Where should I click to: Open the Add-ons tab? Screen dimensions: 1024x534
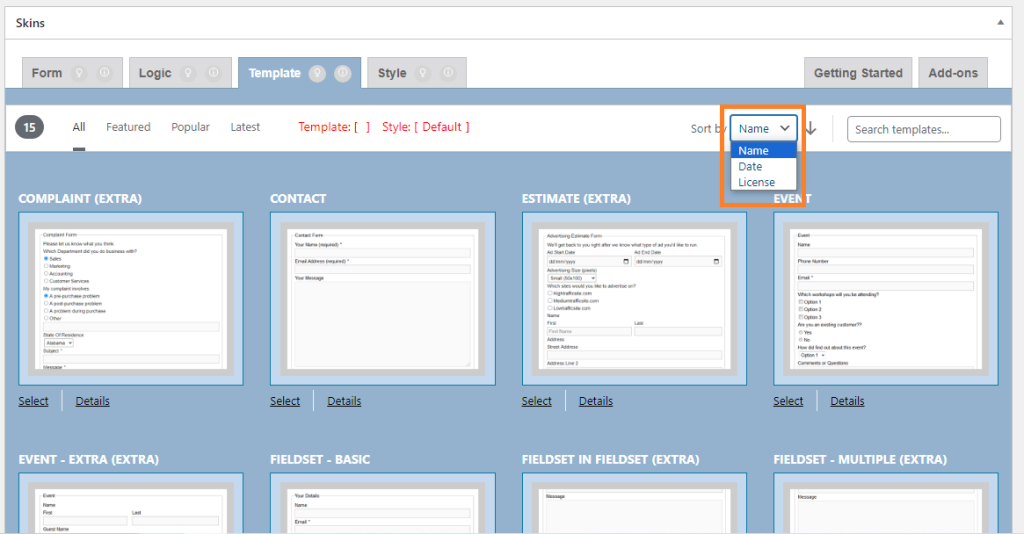(953, 73)
